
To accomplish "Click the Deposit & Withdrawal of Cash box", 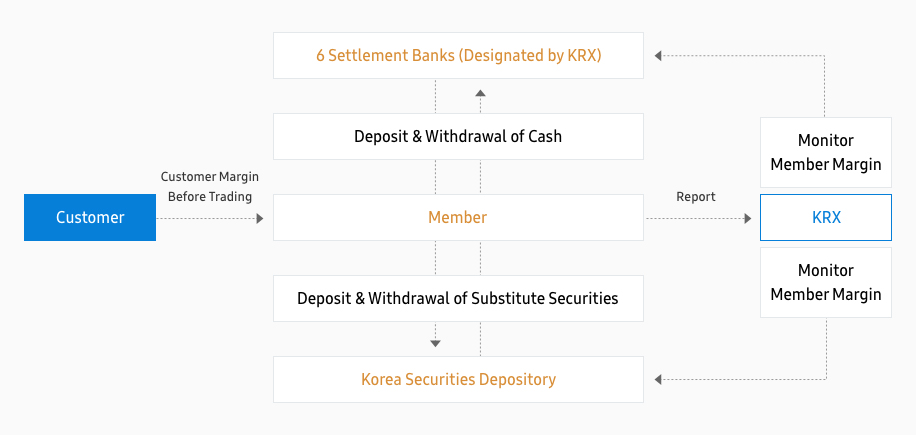I will [458, 136].
